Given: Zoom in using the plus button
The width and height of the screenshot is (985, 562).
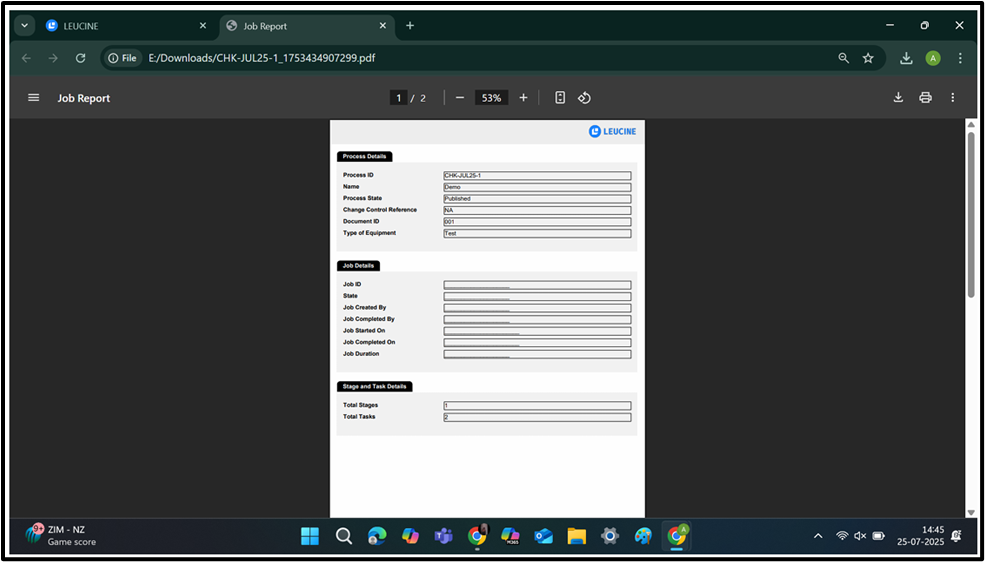Looking at the screenshot, I should point(523,98).
